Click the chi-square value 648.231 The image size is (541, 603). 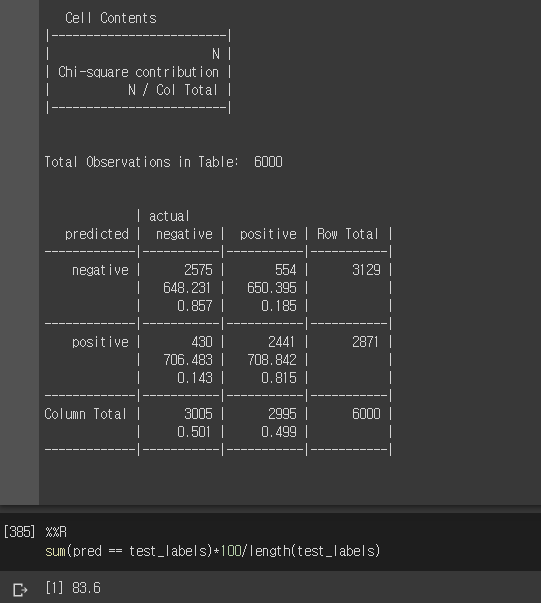click(x=187, y=288)
